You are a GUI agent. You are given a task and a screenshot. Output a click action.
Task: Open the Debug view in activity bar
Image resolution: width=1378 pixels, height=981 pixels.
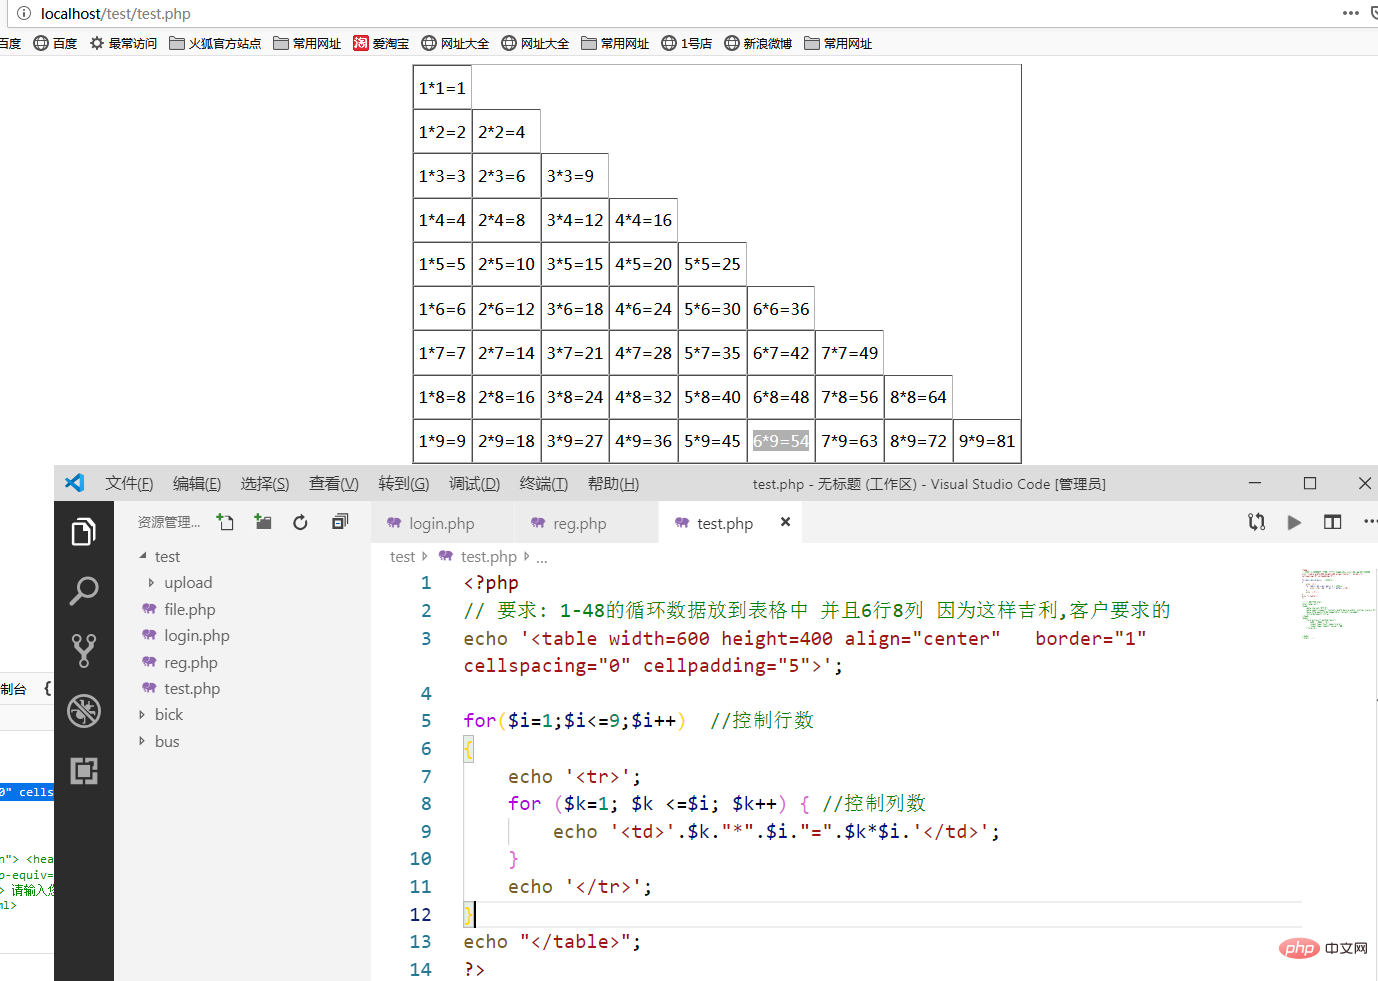[x=84, y=711]
